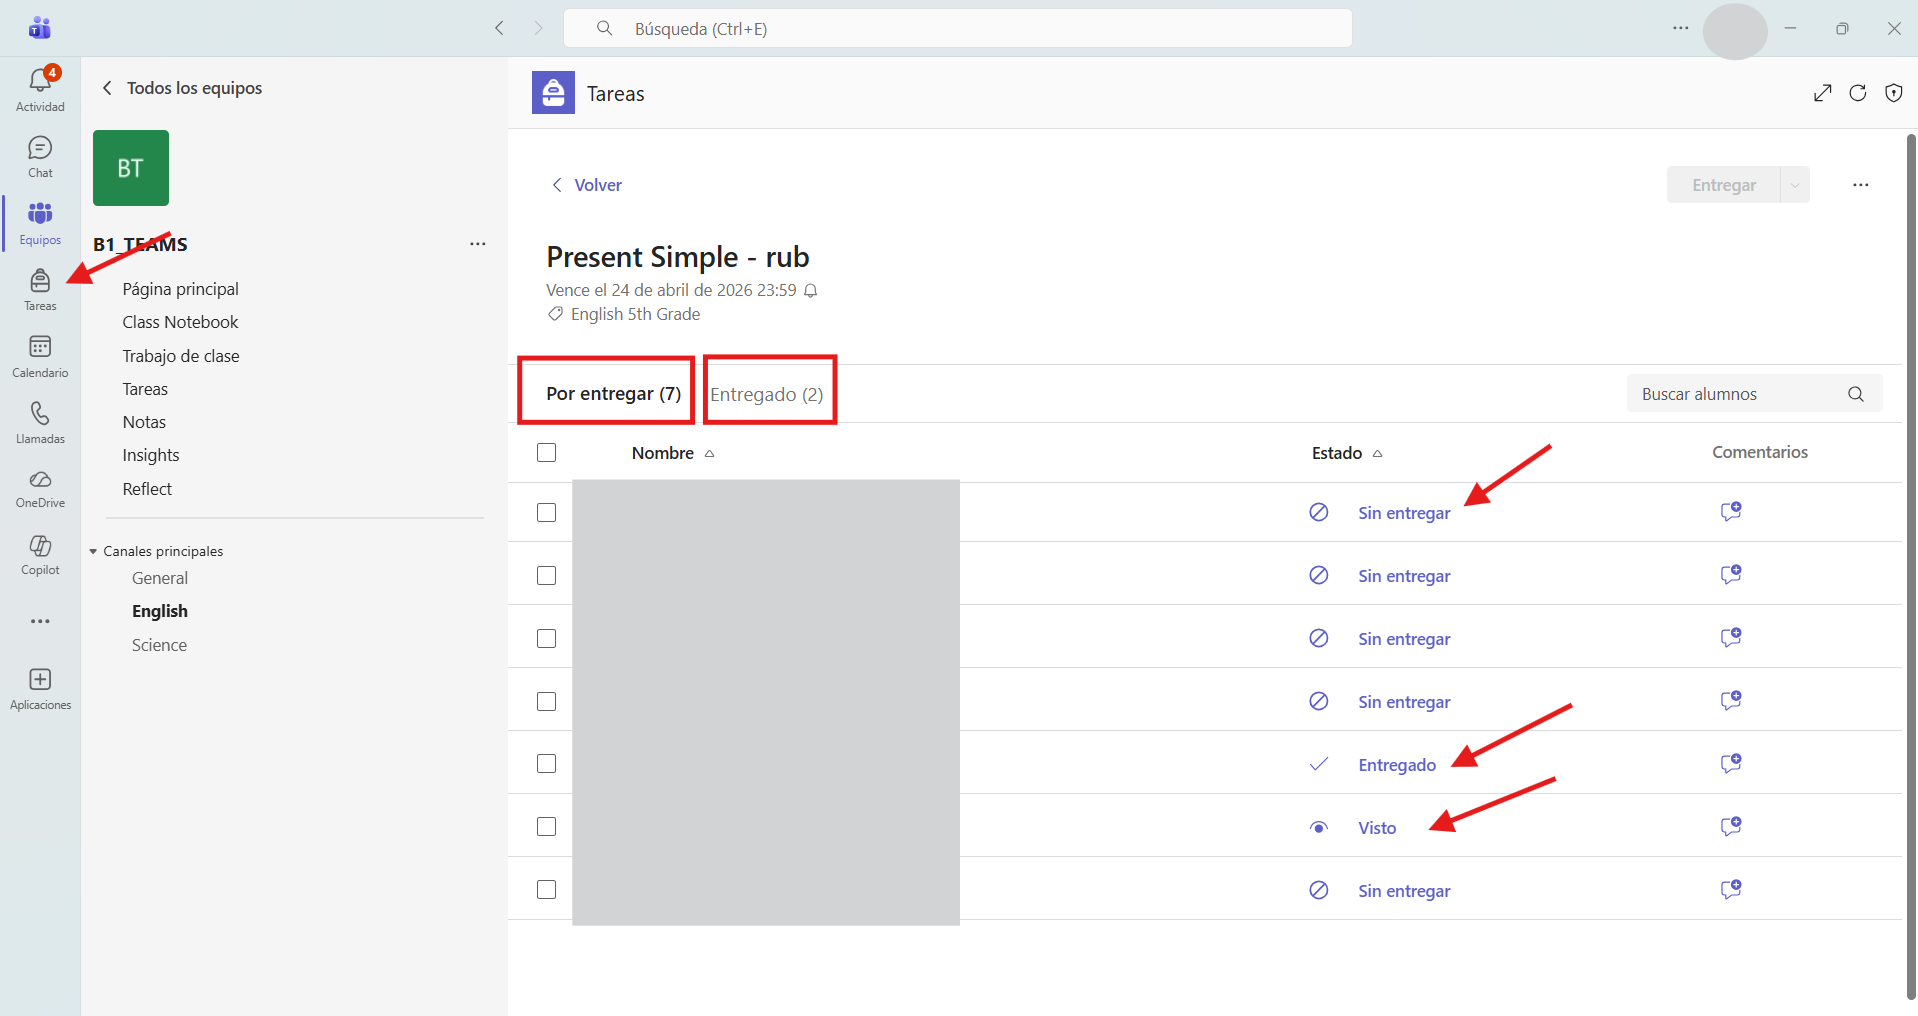Open first Sin entregar status link
The height and width of the screenshot is (1016, 1918).
click(x=1404, y=513)
